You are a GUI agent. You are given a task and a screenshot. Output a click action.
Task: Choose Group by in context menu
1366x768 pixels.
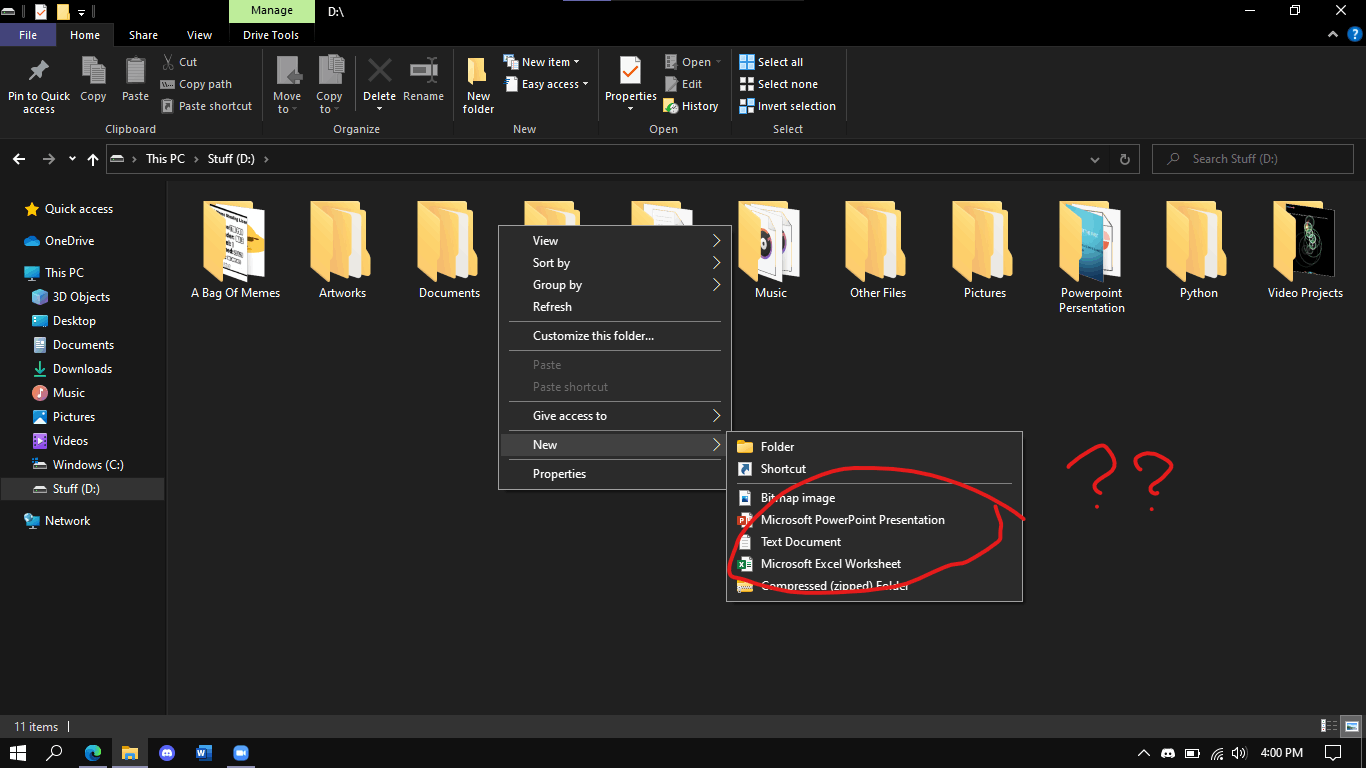[615, 285]
